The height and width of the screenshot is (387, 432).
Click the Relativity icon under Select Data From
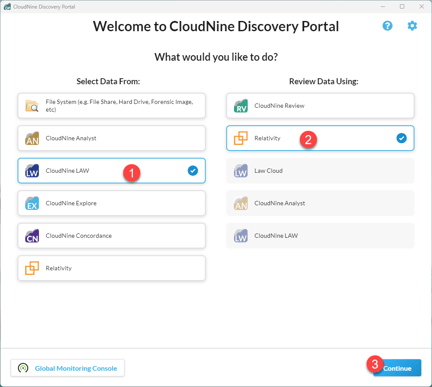pos(32,268)
